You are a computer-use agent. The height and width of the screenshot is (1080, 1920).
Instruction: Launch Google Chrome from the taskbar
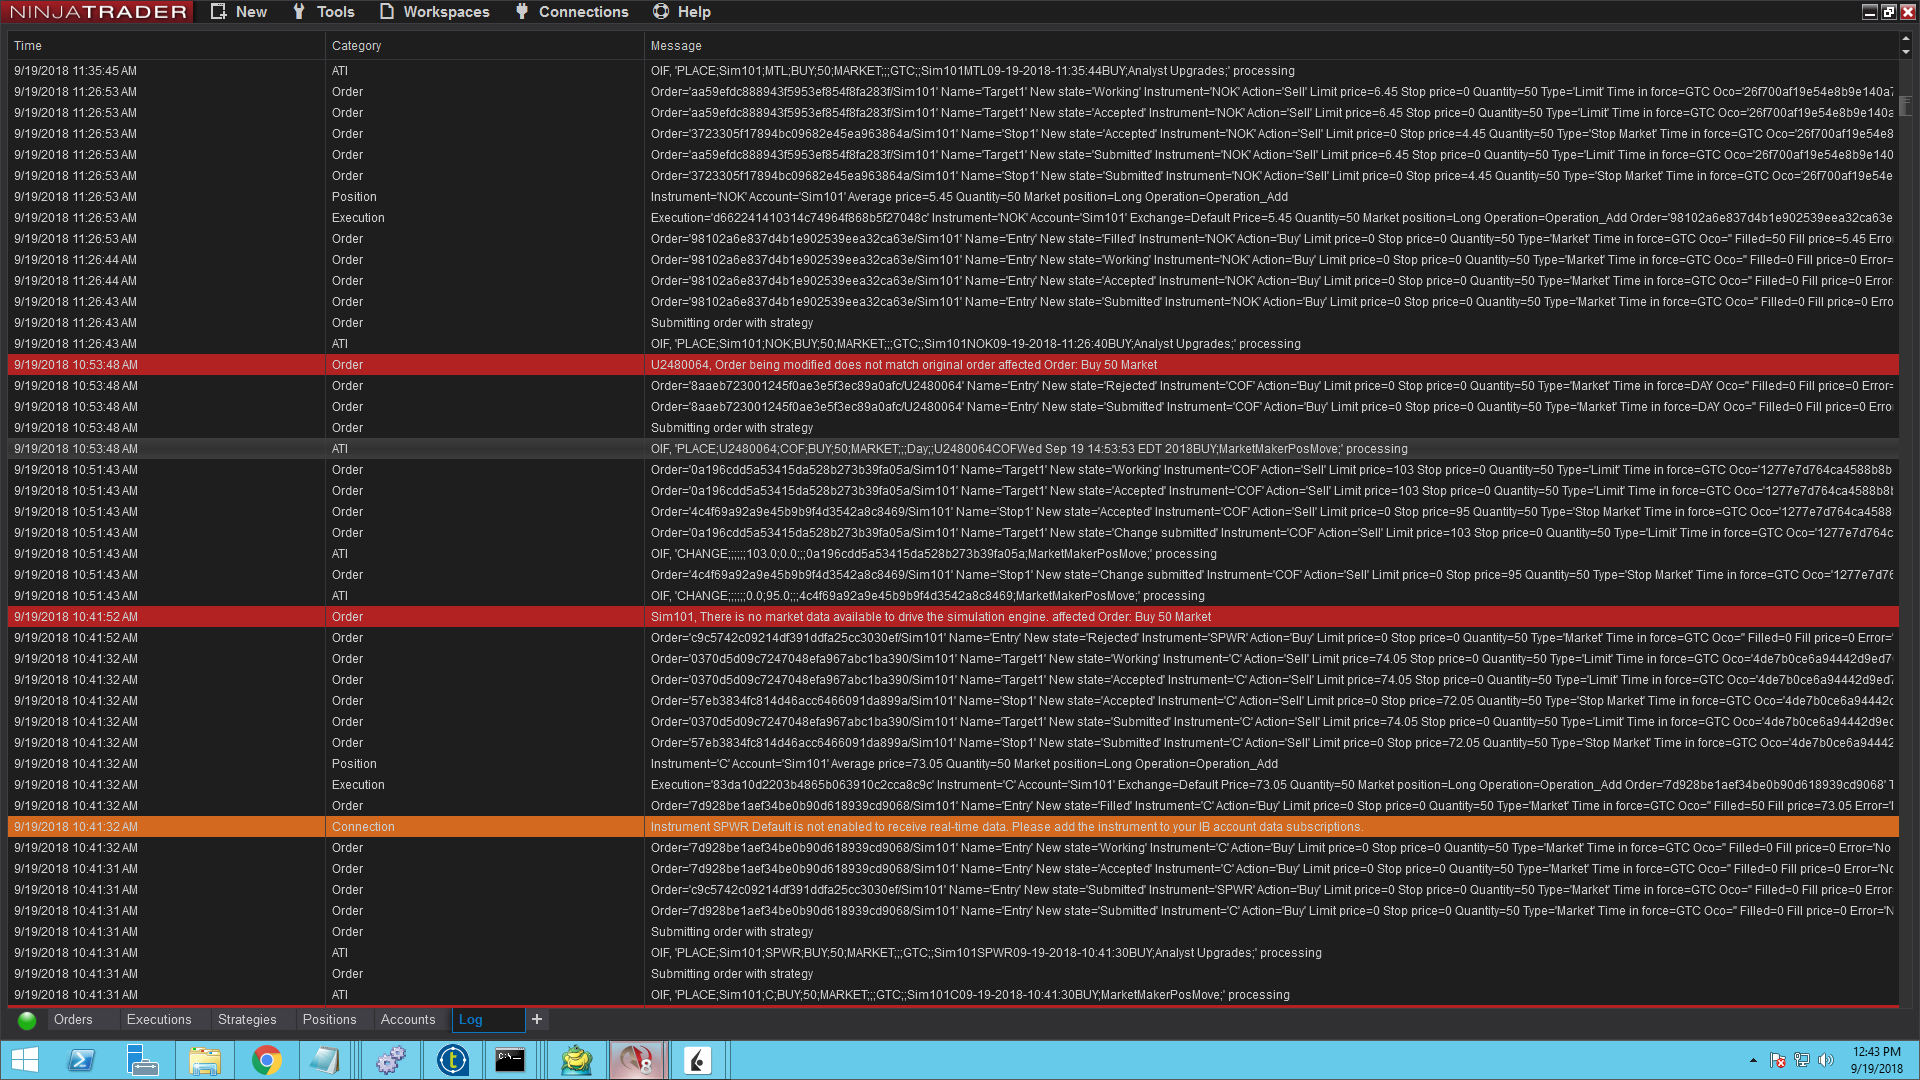266,1060
